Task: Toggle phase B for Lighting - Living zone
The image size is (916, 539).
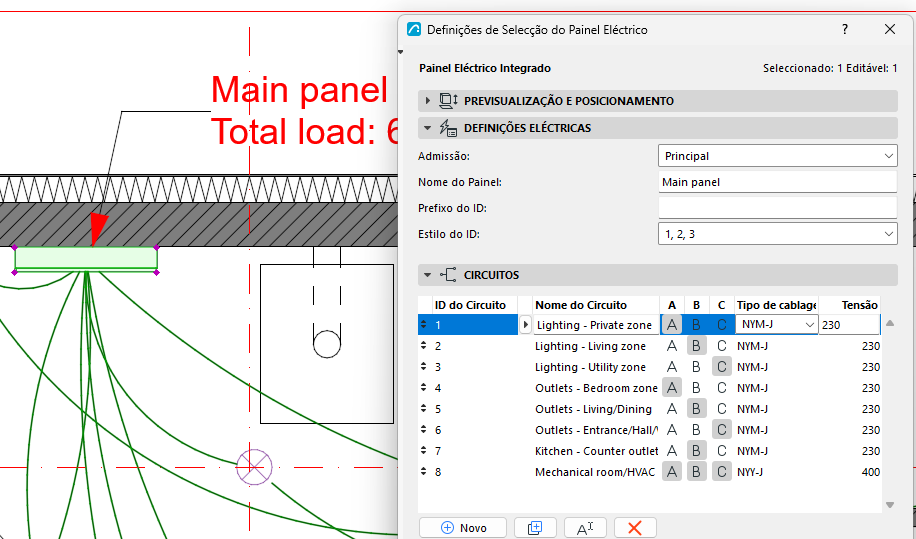Action: pos(696,346)
